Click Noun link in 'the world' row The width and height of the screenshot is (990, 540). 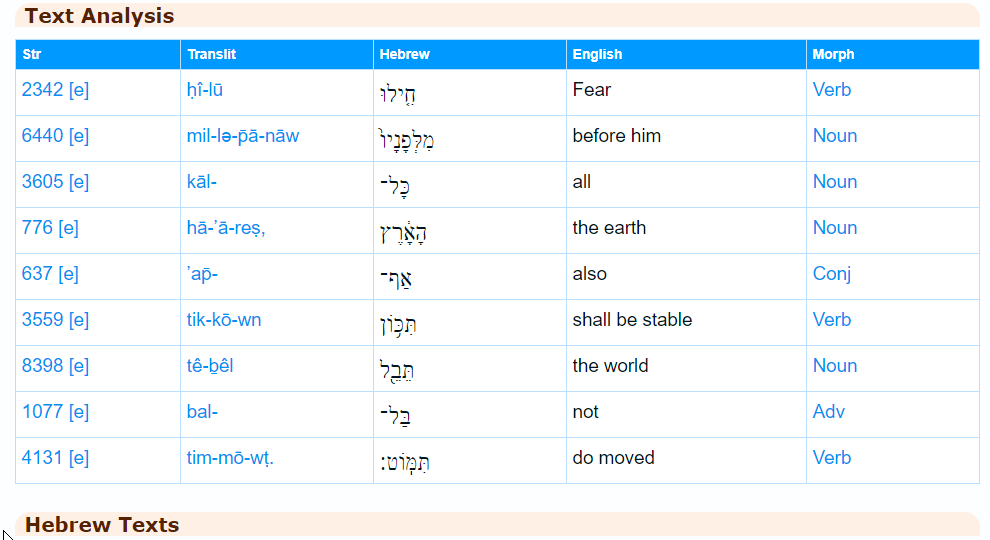tap(835, 366)
